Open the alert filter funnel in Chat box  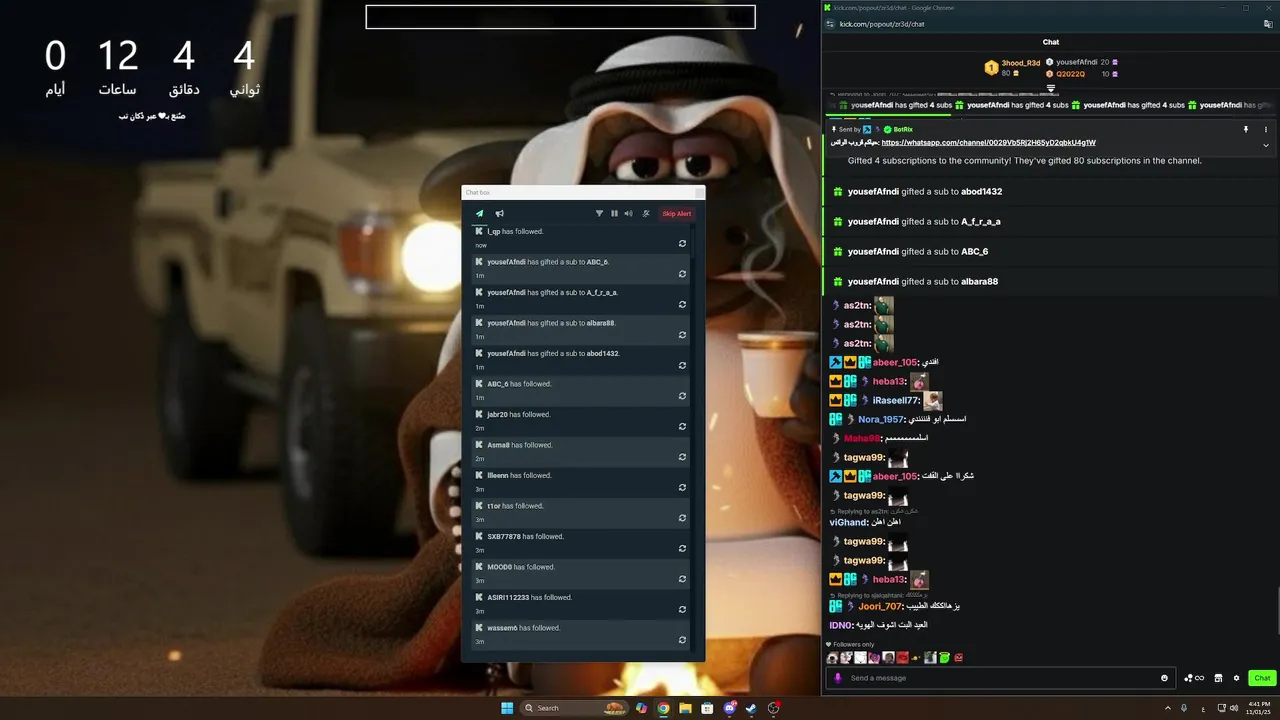[600, 213]
